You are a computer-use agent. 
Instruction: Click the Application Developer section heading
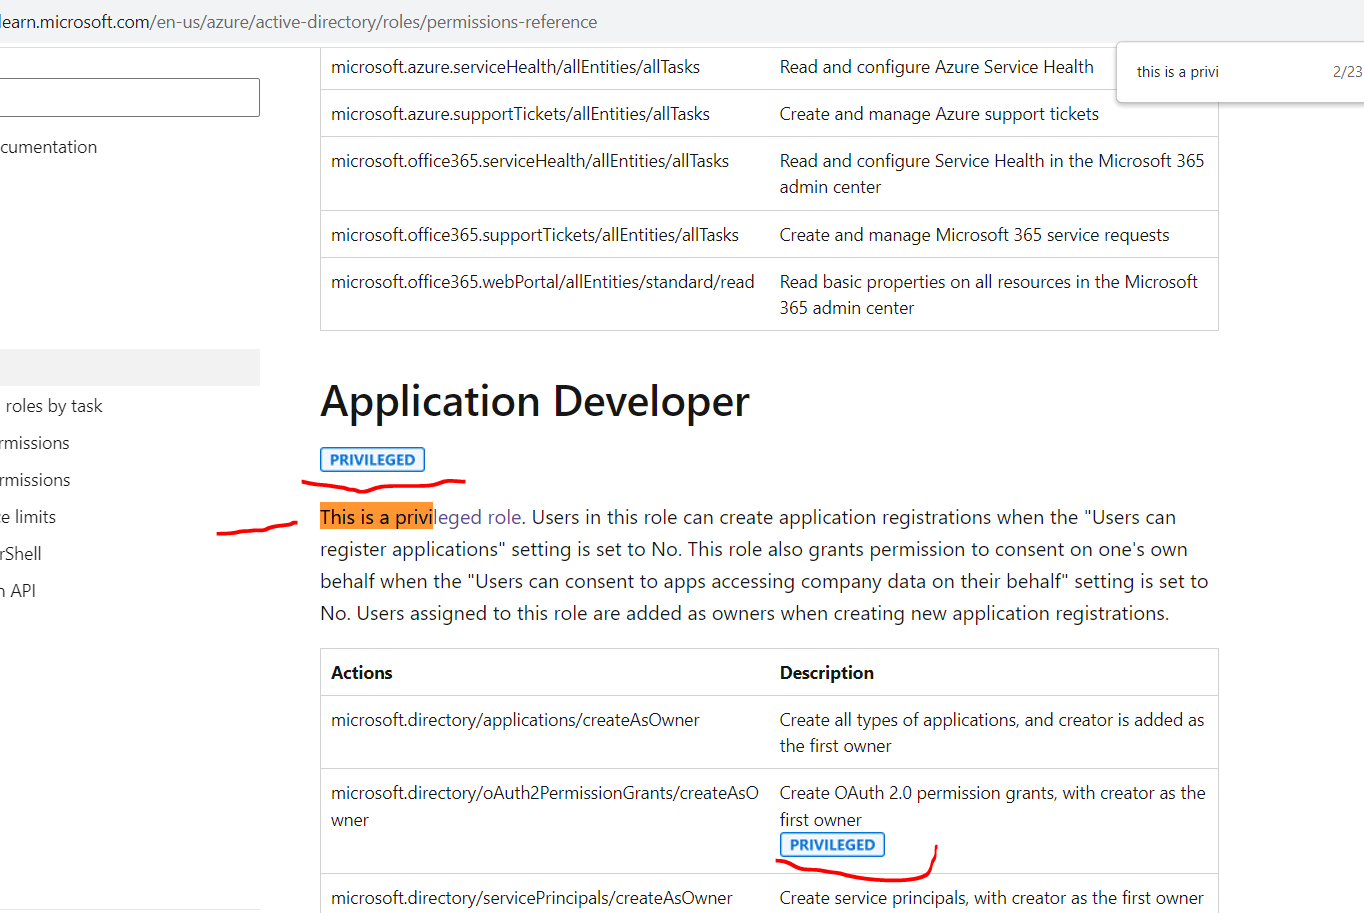(x=533, y=401)
